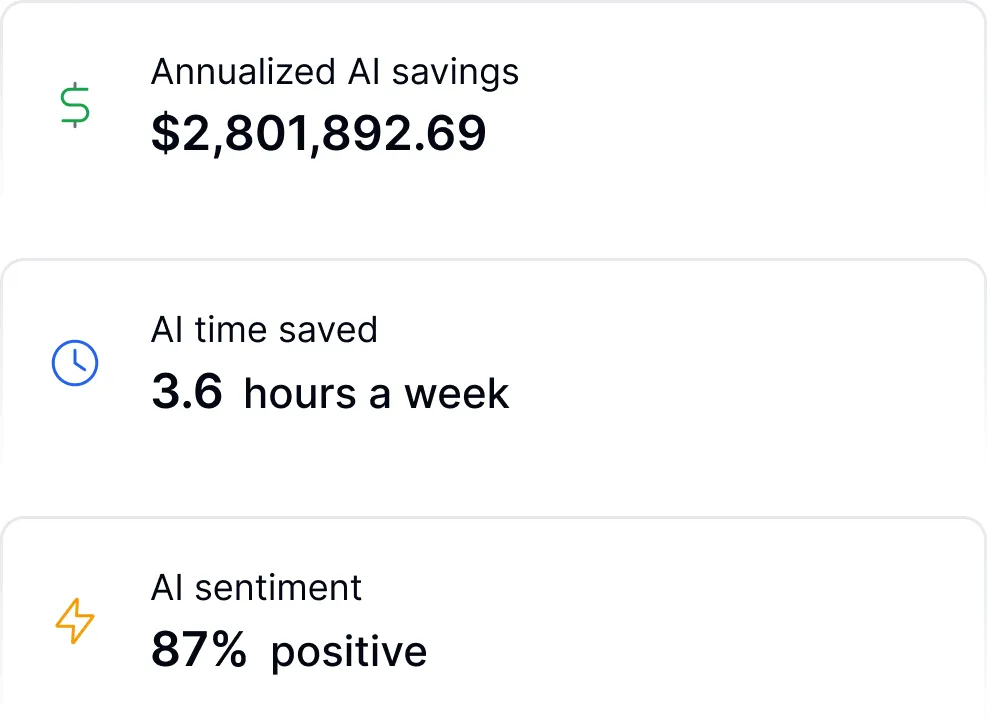
Task: Click the orange lightning bolt icon
Action: point(75,621)
